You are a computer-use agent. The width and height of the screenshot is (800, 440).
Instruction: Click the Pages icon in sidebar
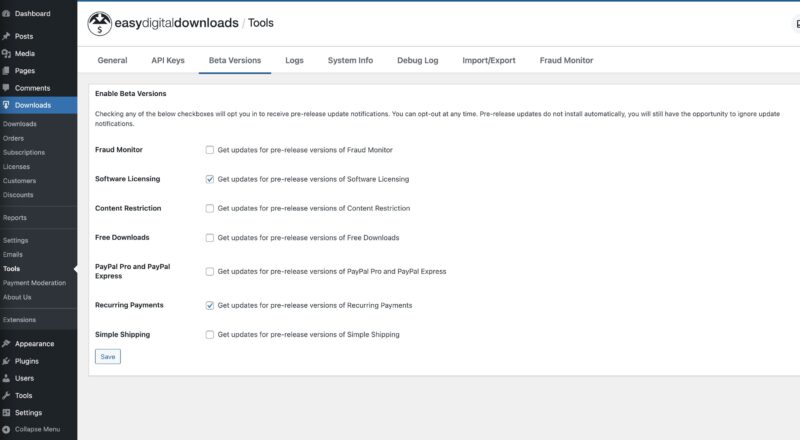click(6, 71)
